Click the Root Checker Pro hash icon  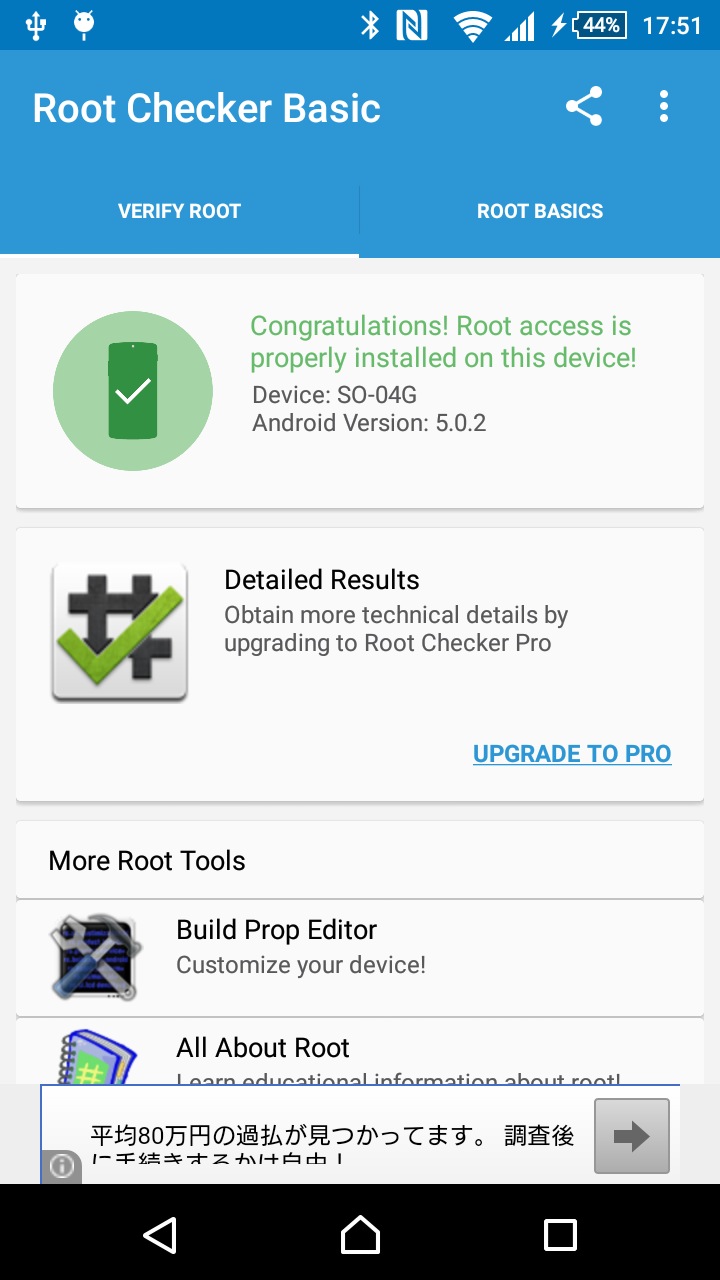click(120, 632)
